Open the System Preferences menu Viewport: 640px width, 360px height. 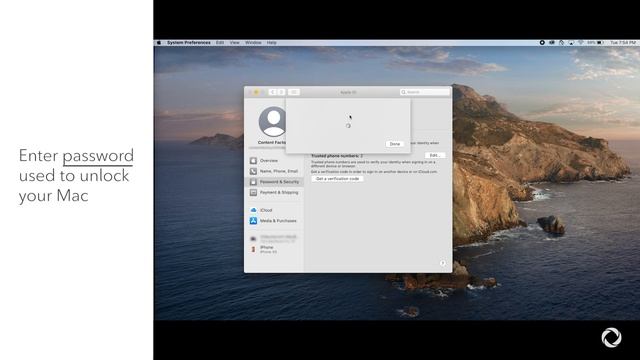[189, 42]
